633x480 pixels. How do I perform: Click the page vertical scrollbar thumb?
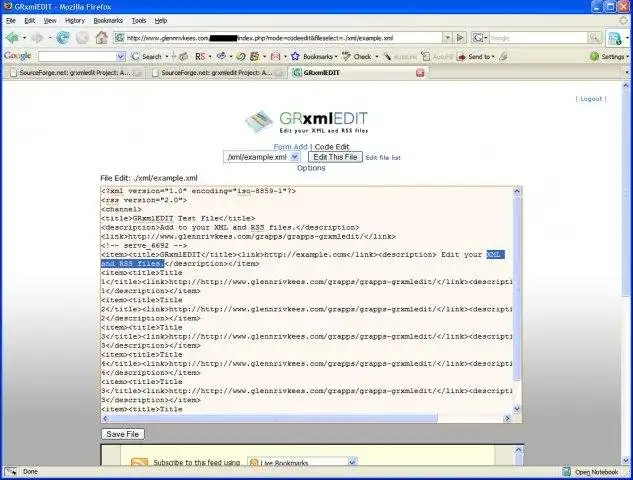click(626, 193)
